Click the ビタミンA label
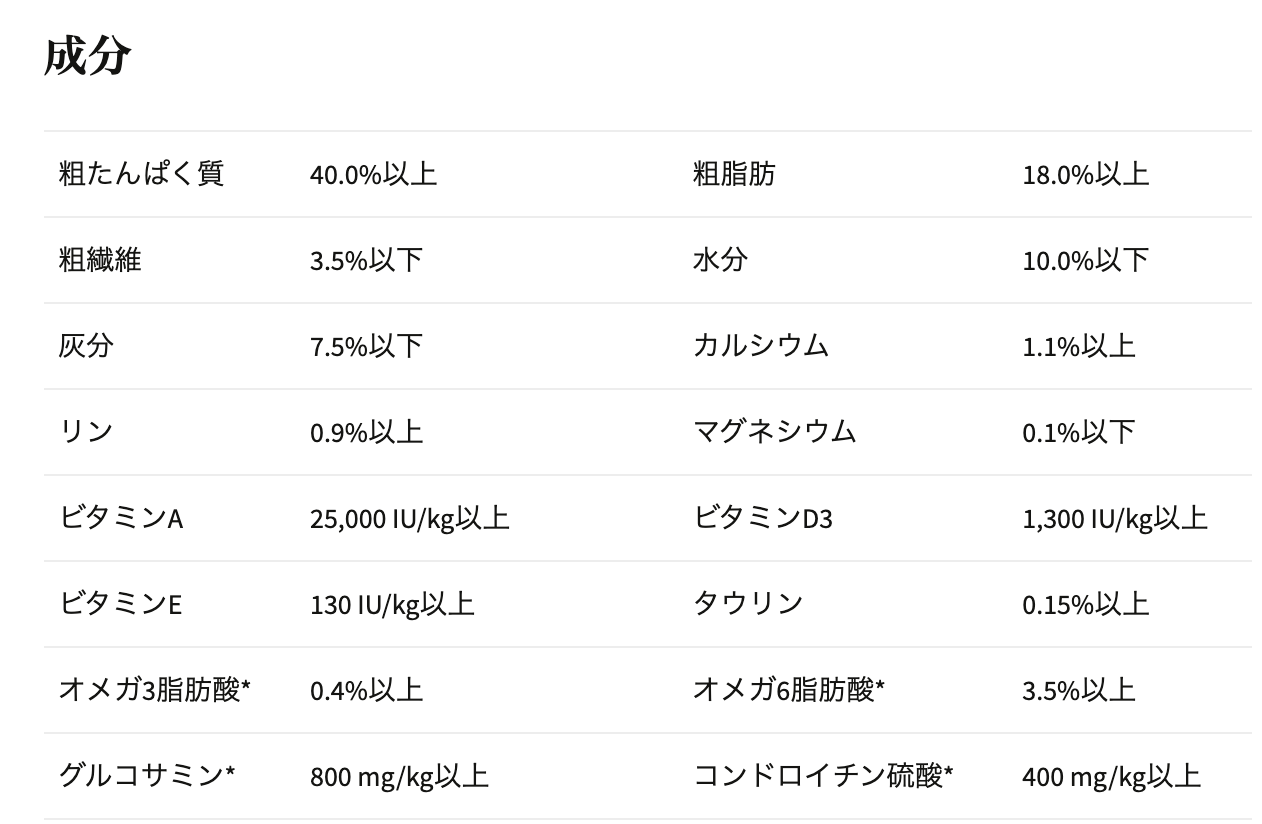This screenshot has height=824, width=1262. click(x=121, y=518)
